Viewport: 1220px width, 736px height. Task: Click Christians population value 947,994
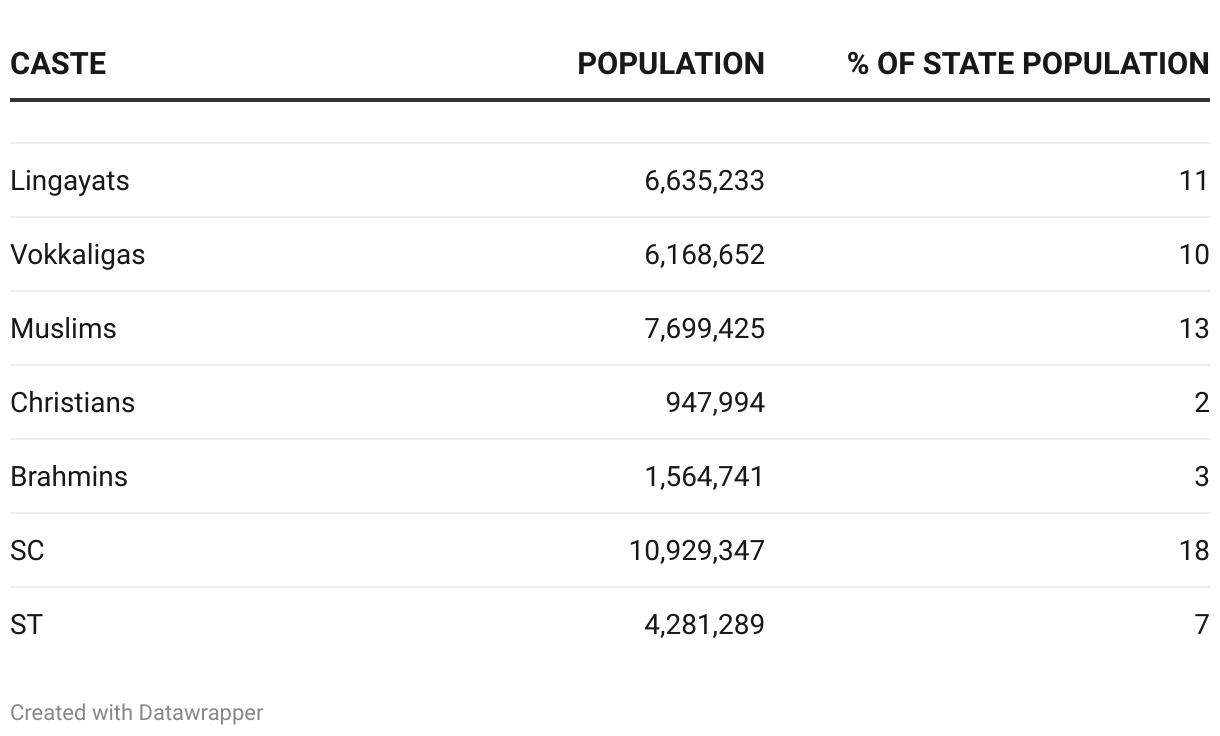point(714,403)
